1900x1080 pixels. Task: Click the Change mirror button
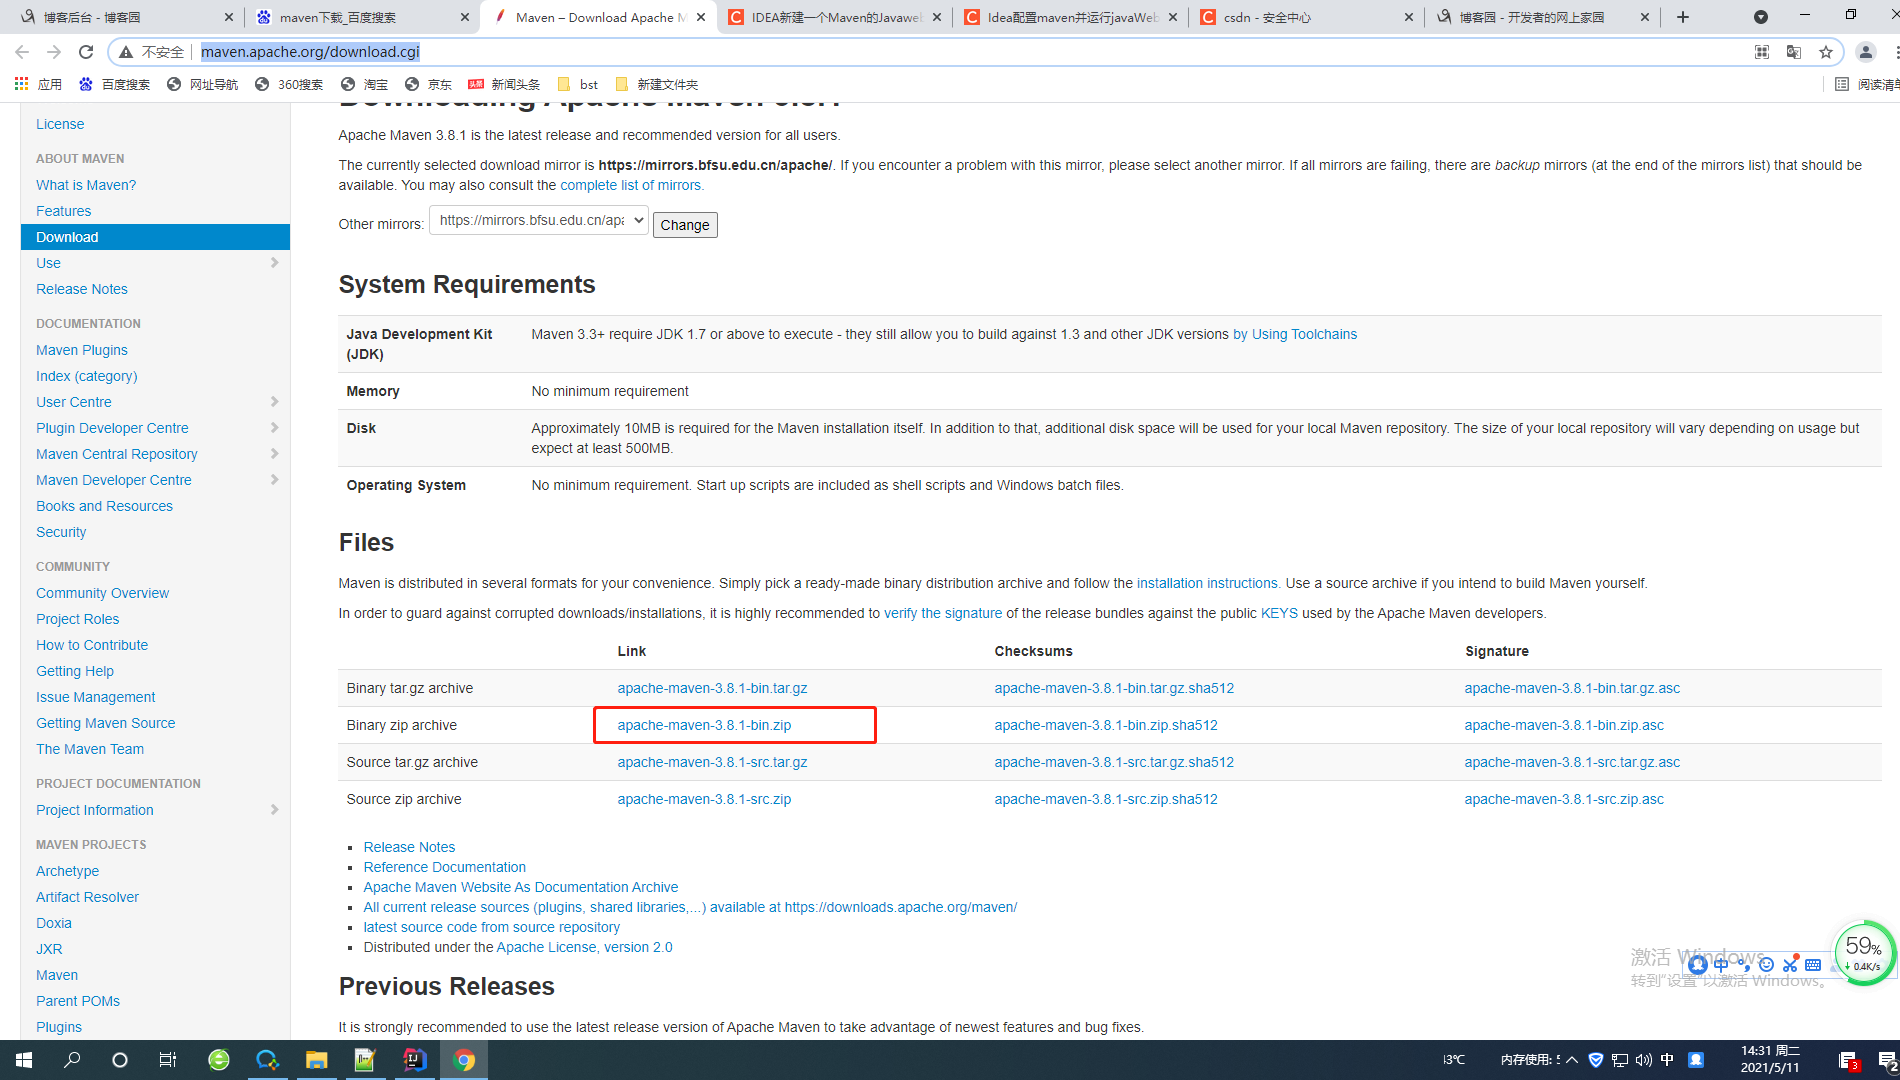[x=685, y=225]
